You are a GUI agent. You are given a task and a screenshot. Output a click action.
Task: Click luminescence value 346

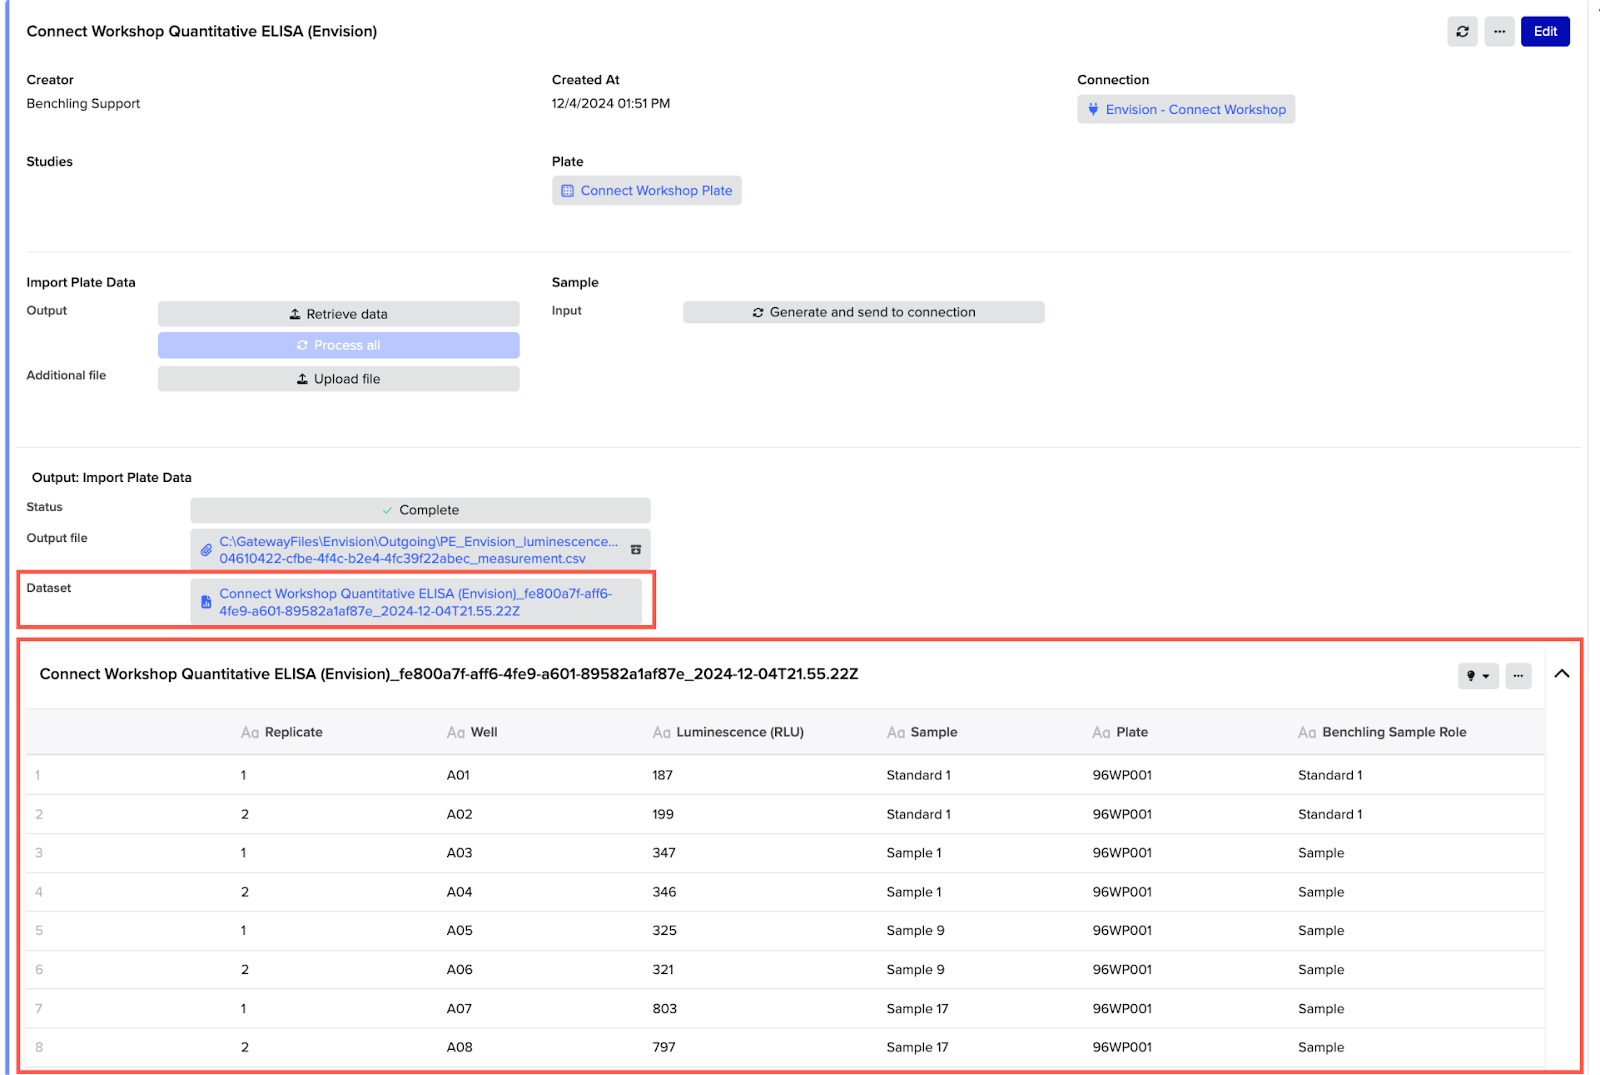coord(664,892)
